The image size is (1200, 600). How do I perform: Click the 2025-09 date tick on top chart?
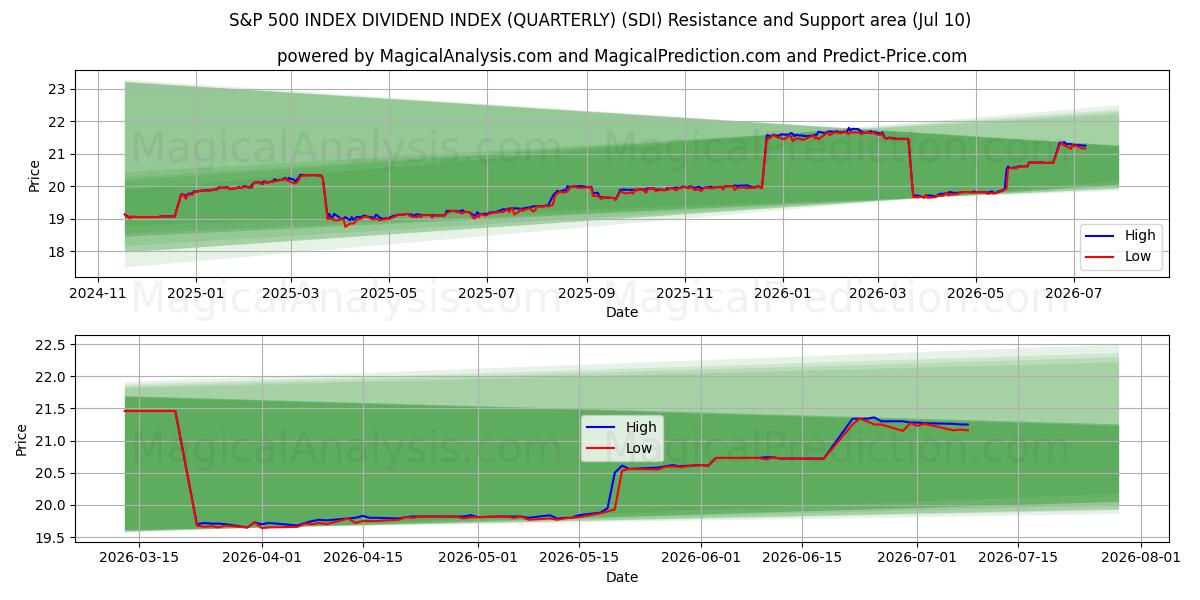pyautogui.click(x=586, y=295)
